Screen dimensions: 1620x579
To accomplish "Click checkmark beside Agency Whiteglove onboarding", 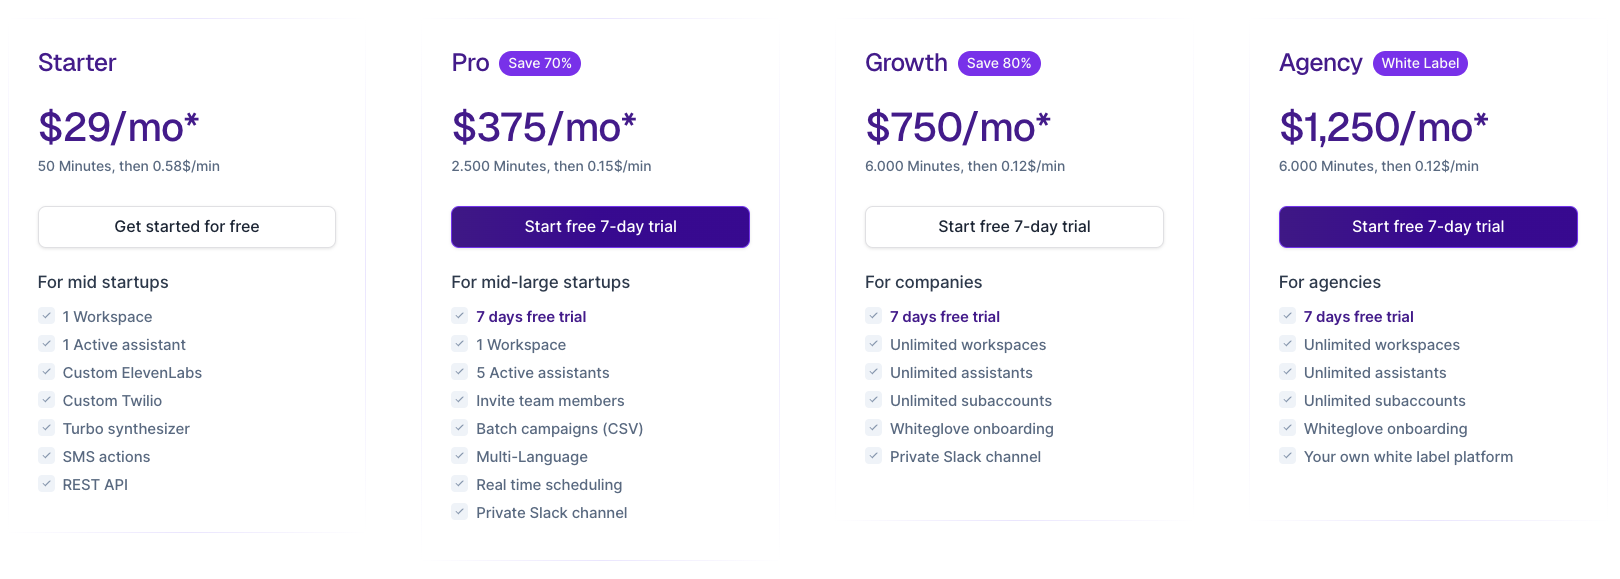I will [1288, 428].
